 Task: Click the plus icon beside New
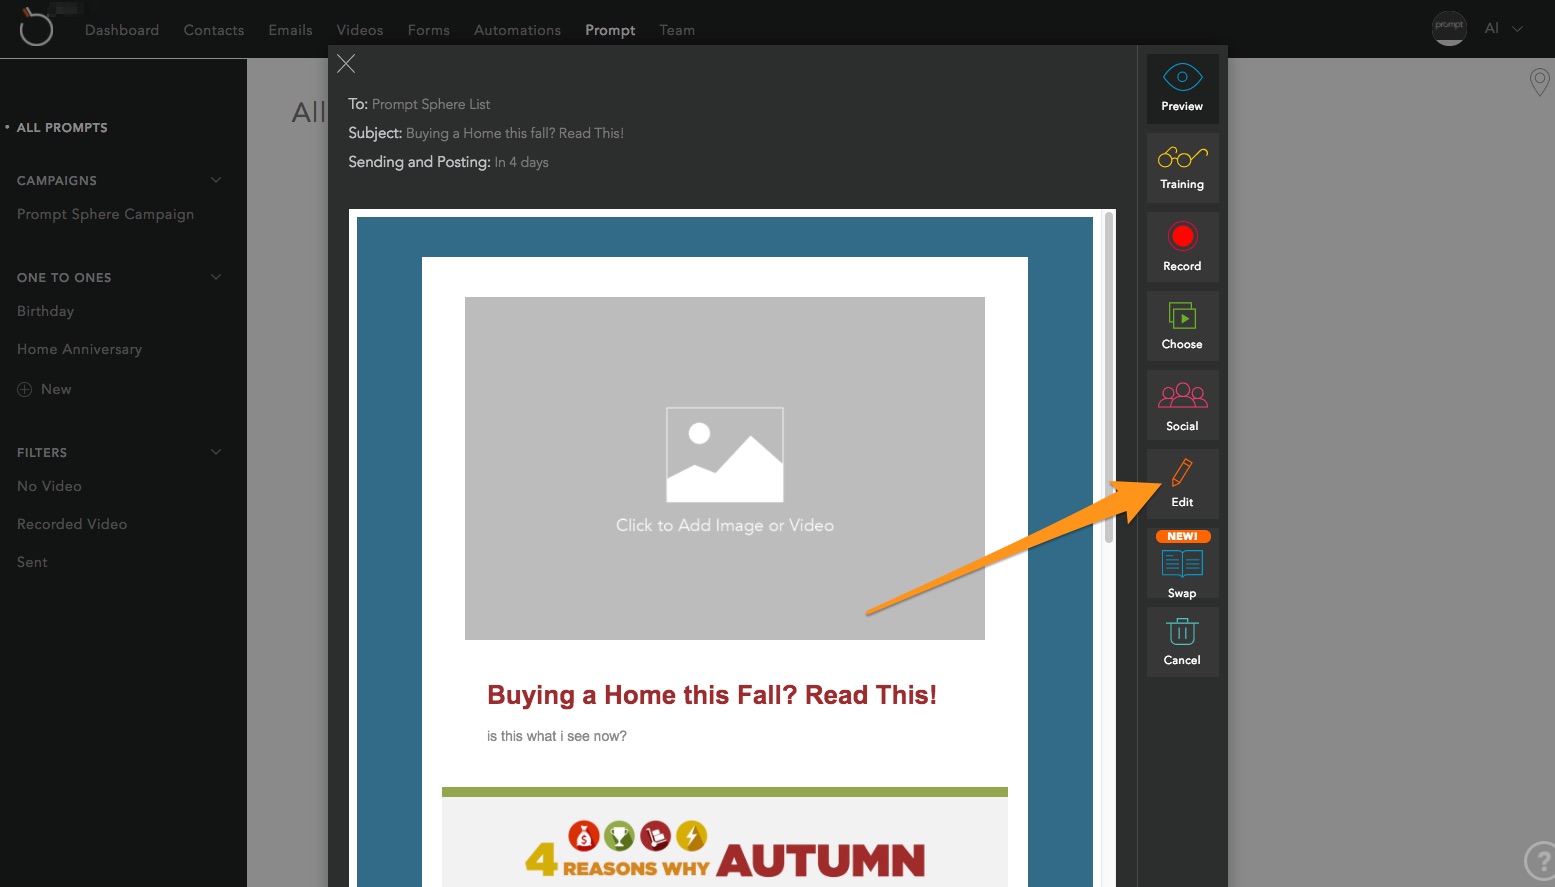pos(25,390)
